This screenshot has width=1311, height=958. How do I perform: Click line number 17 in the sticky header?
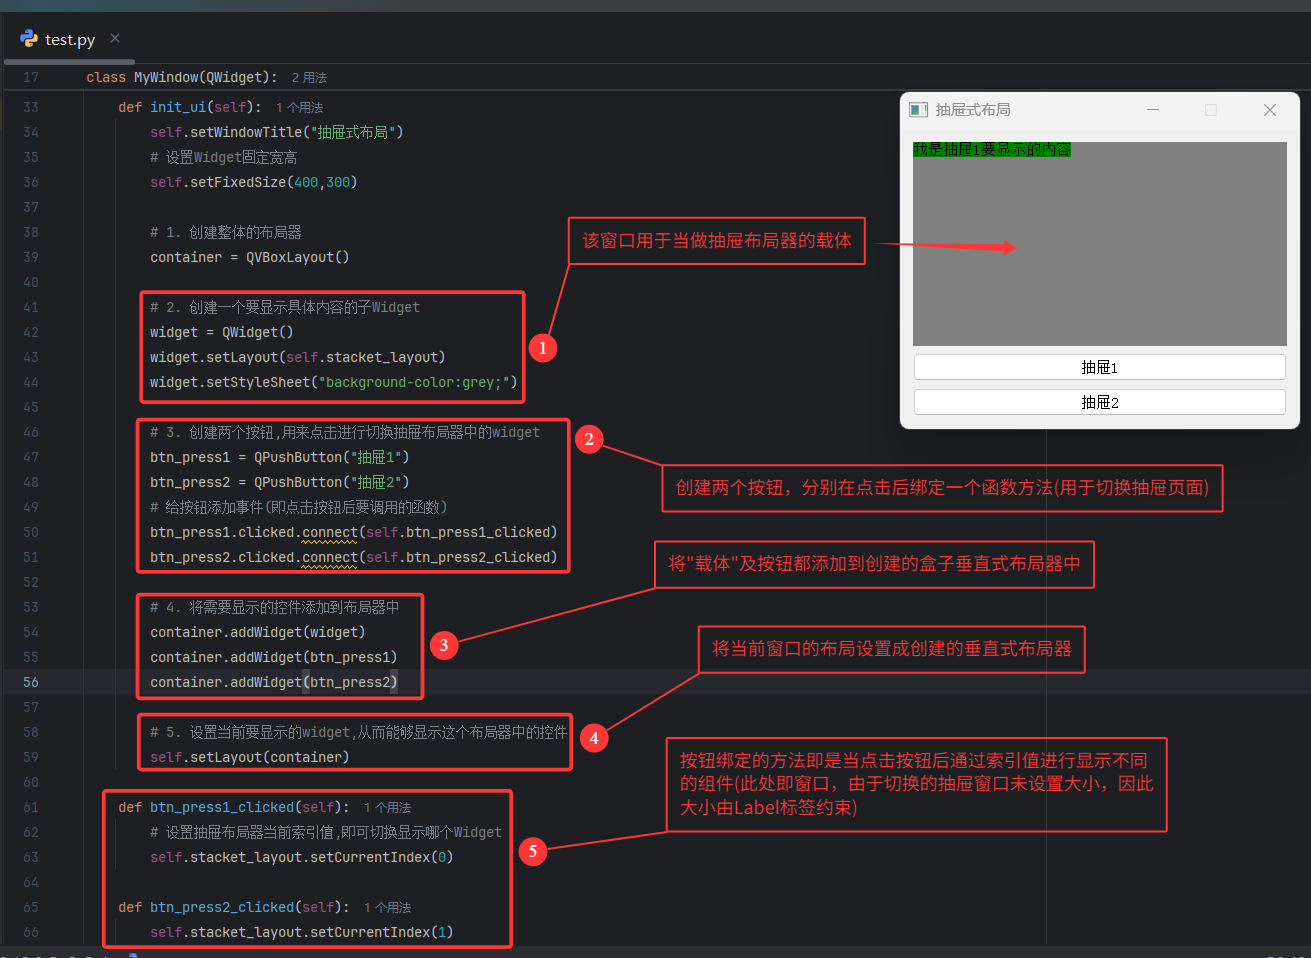[31, 77]
